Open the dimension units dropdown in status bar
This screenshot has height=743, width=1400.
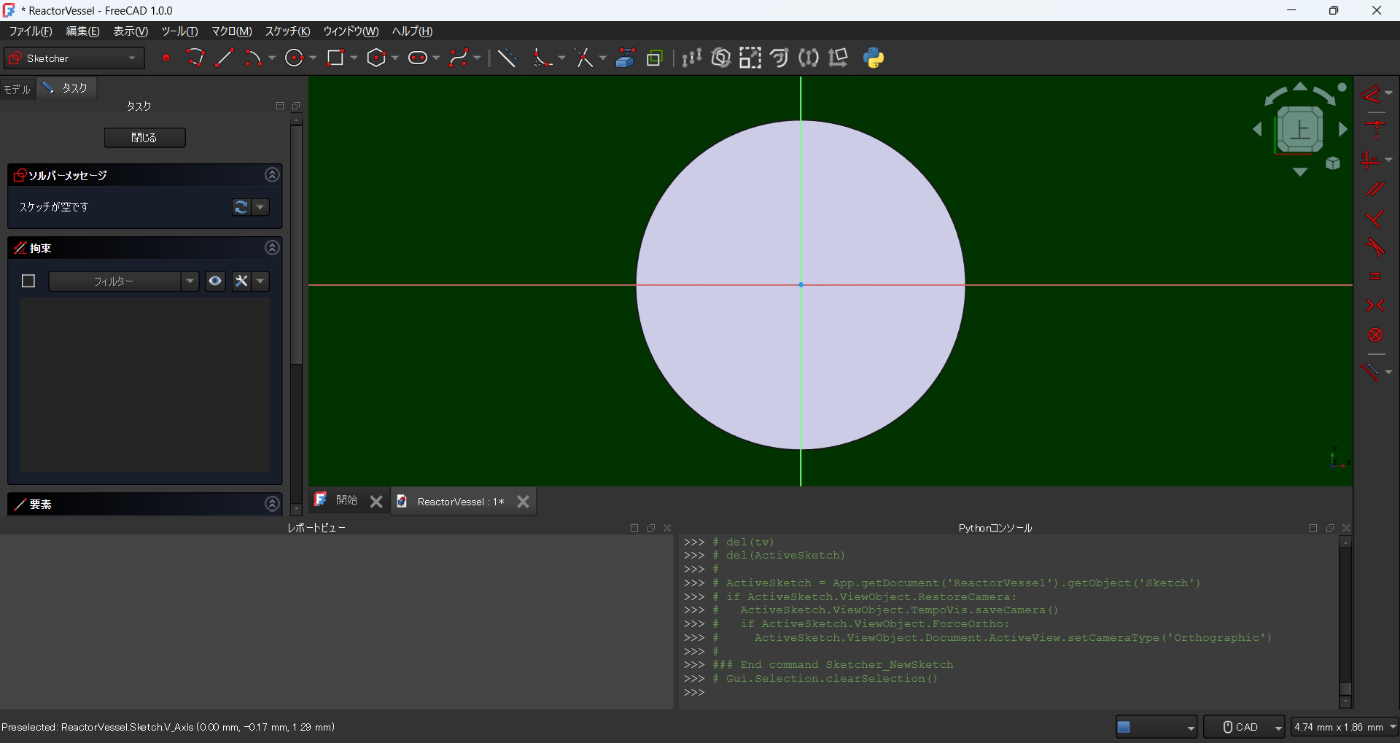(x=1343, y=727)
